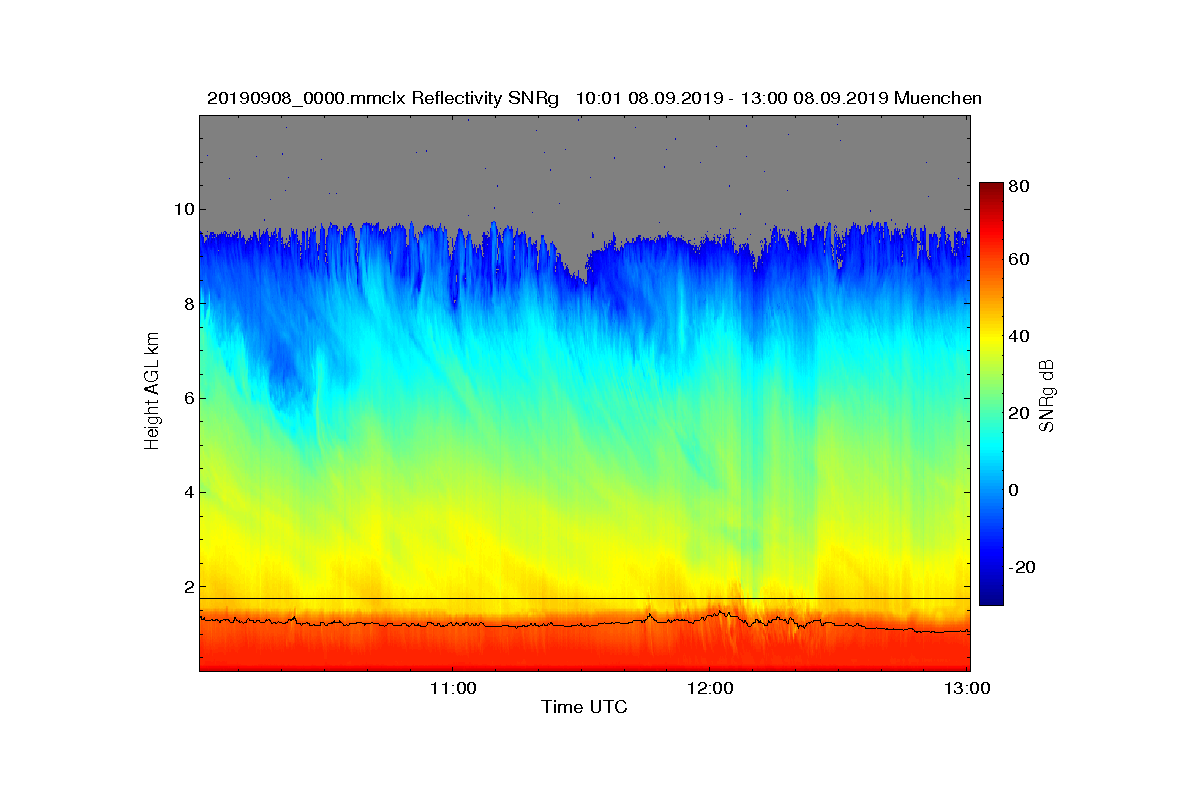Click the 13:00 time tick label
The width and height of the screenshot is (1200, 800).
tap(966, 688)
